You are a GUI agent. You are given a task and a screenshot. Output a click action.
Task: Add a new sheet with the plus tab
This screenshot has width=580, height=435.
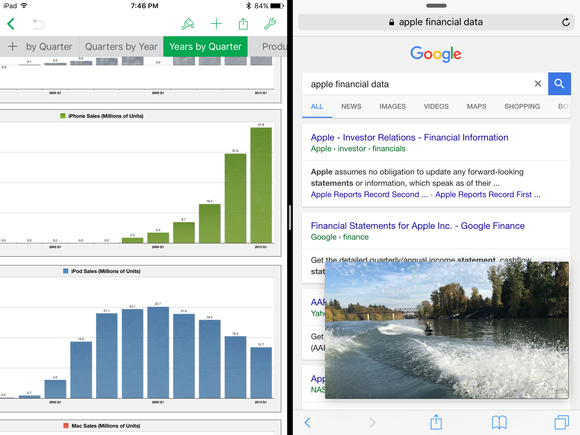pos(12,47)
